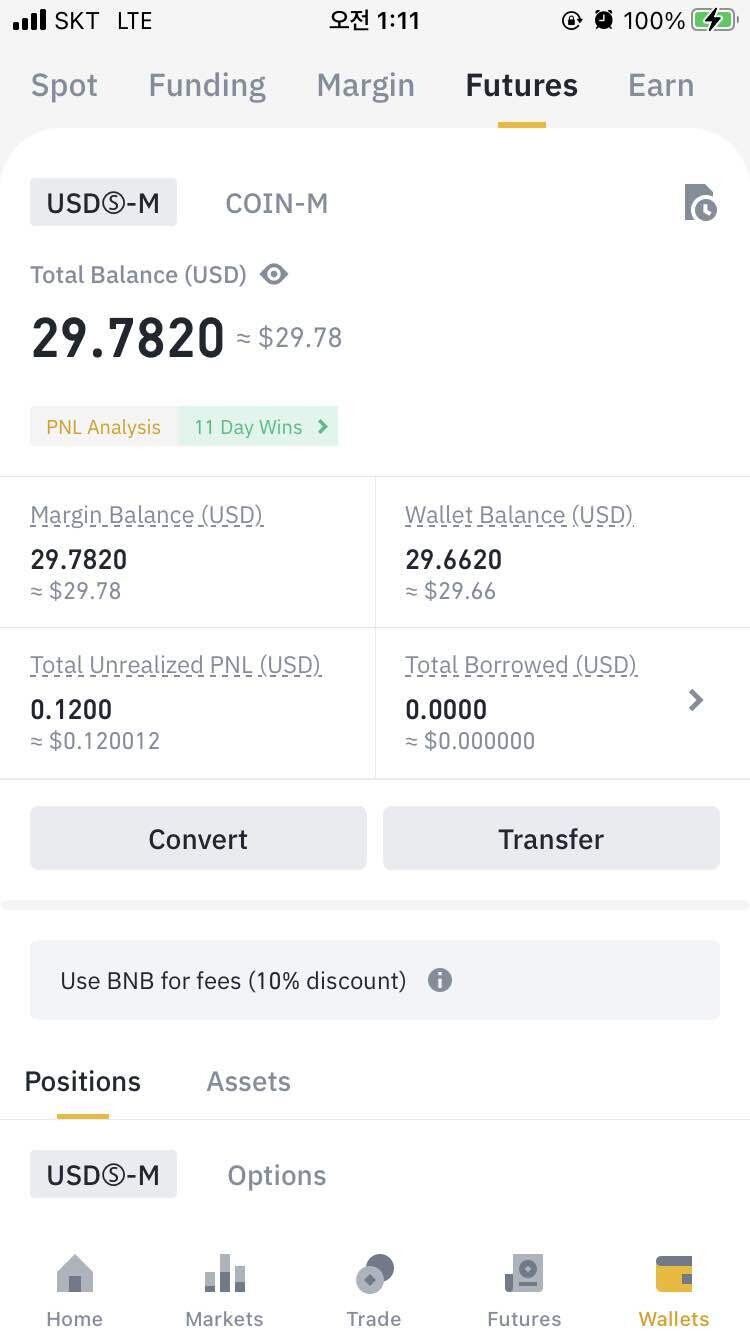Switch to the Funding tab
The width and height of the screenshot is (750, 1334).
207,86
